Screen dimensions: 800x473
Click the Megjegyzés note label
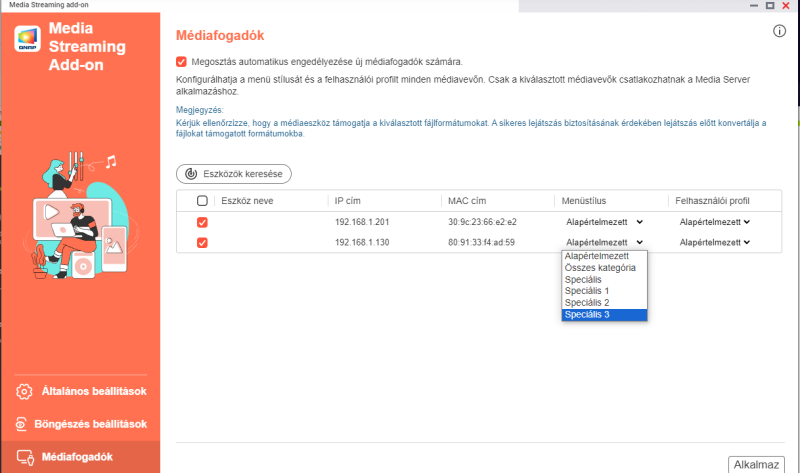[x=199, y=110]
